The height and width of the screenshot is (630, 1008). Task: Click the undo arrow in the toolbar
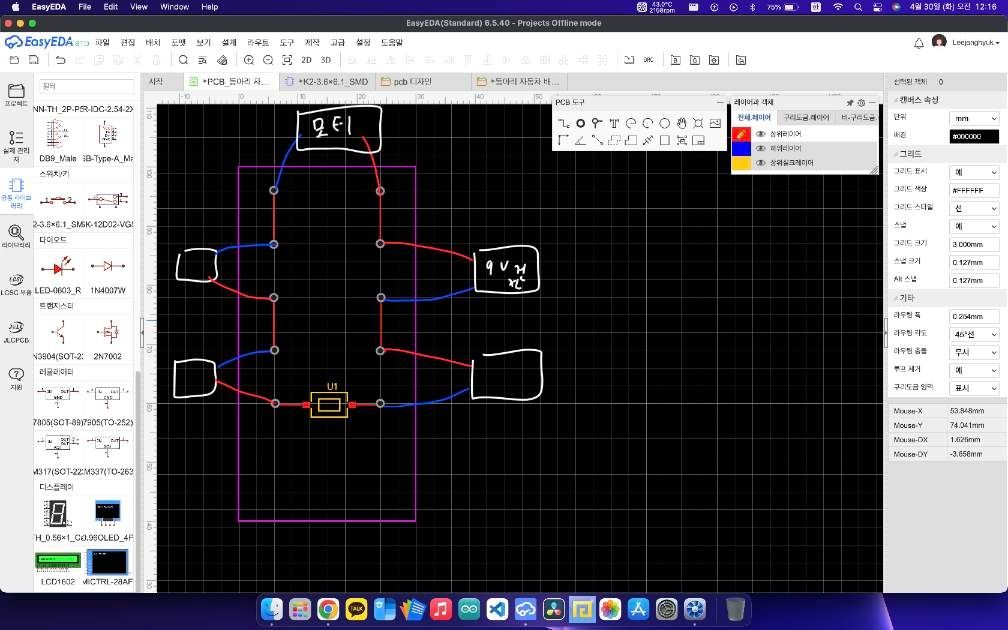[x=61, y=61]
